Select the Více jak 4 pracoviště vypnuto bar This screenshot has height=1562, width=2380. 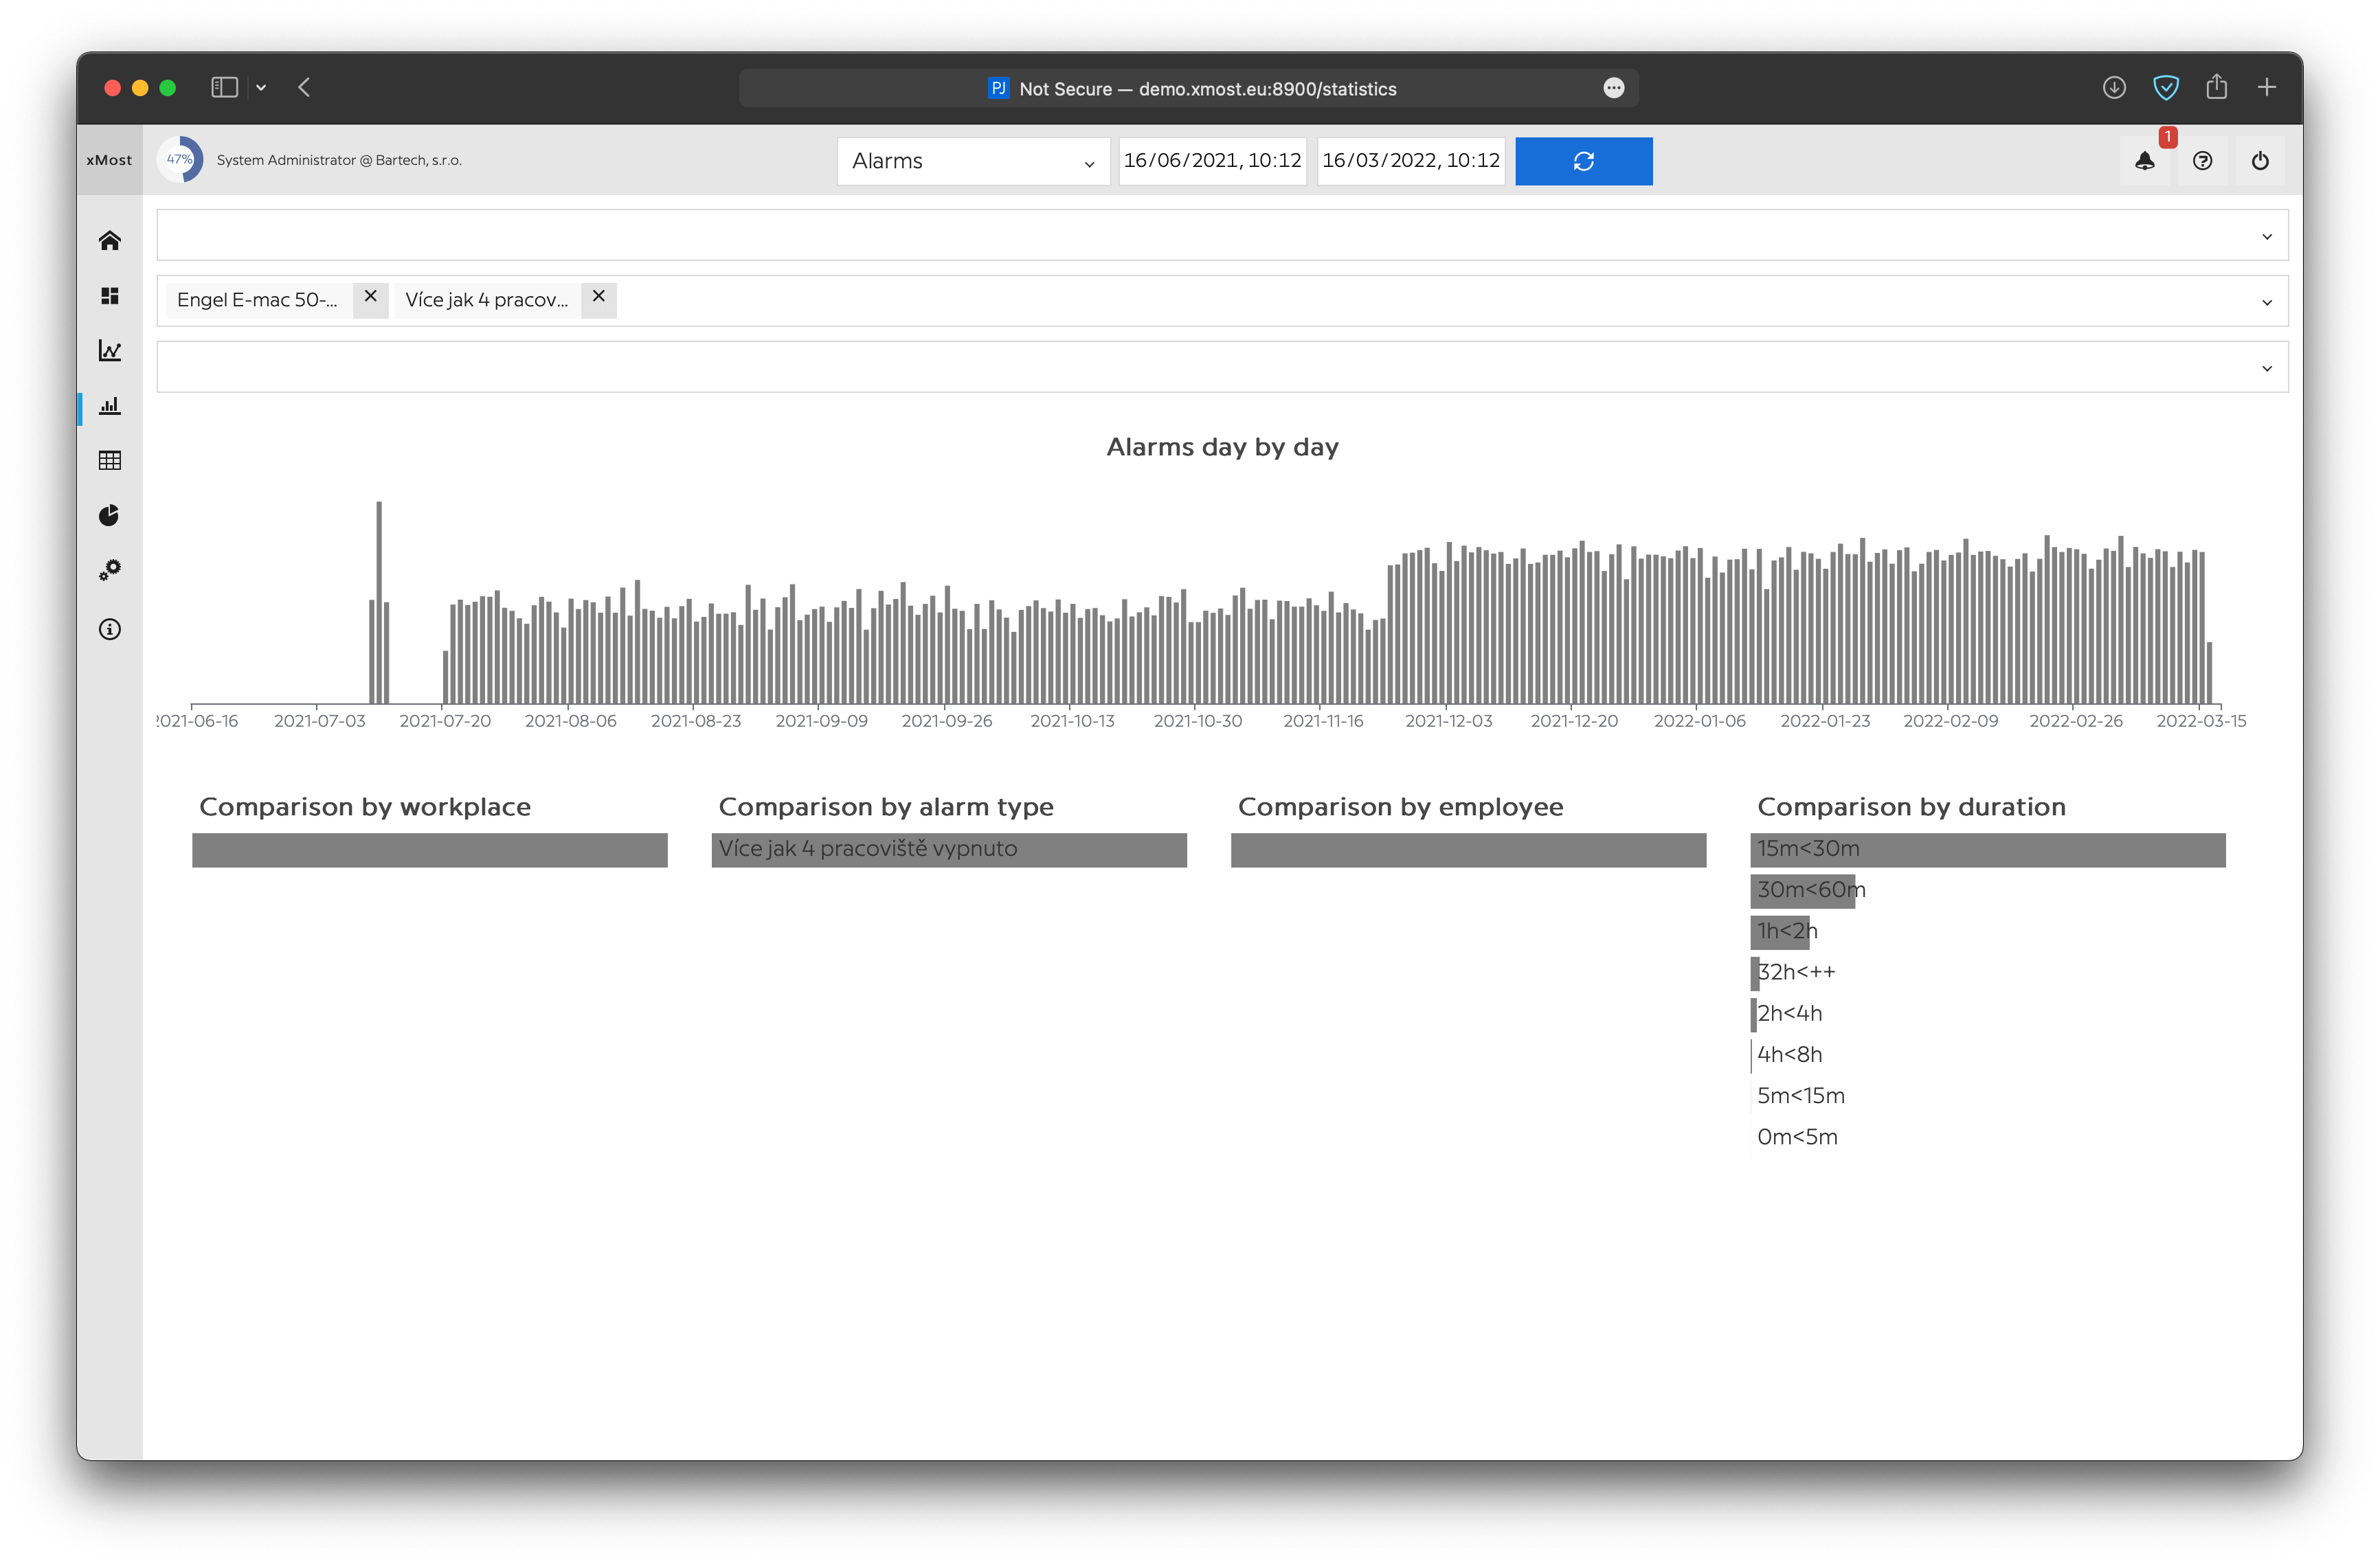[948, 849]
